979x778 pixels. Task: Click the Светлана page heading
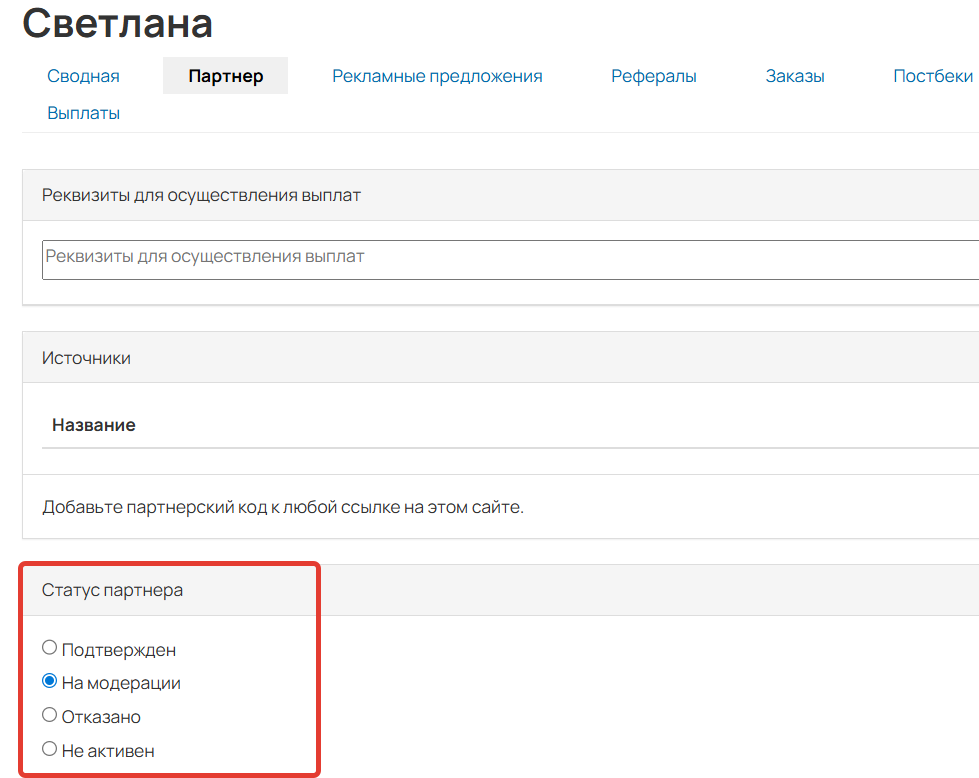pyautogui.click(x=118, y=22)
